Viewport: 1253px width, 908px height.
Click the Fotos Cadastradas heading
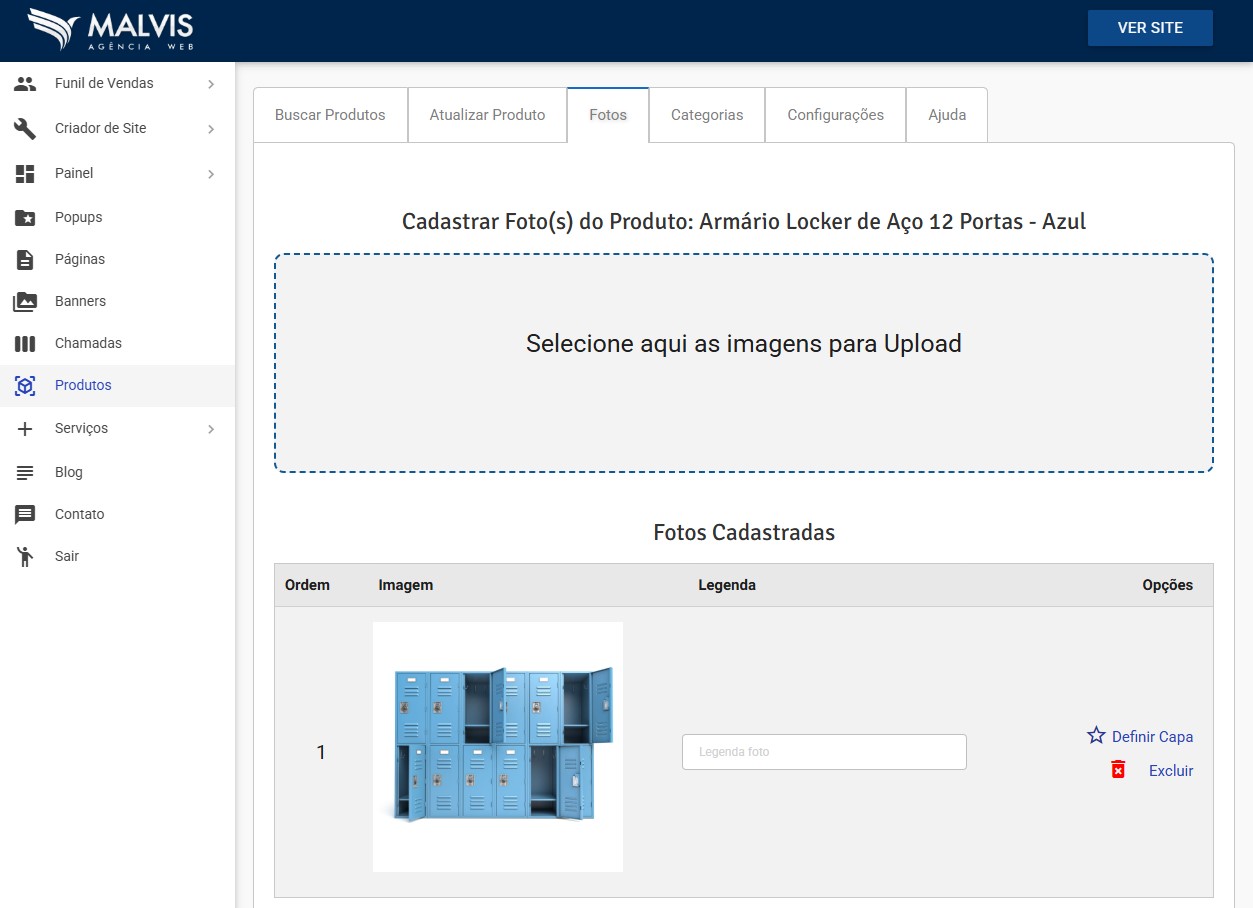(x=744, y=532)
